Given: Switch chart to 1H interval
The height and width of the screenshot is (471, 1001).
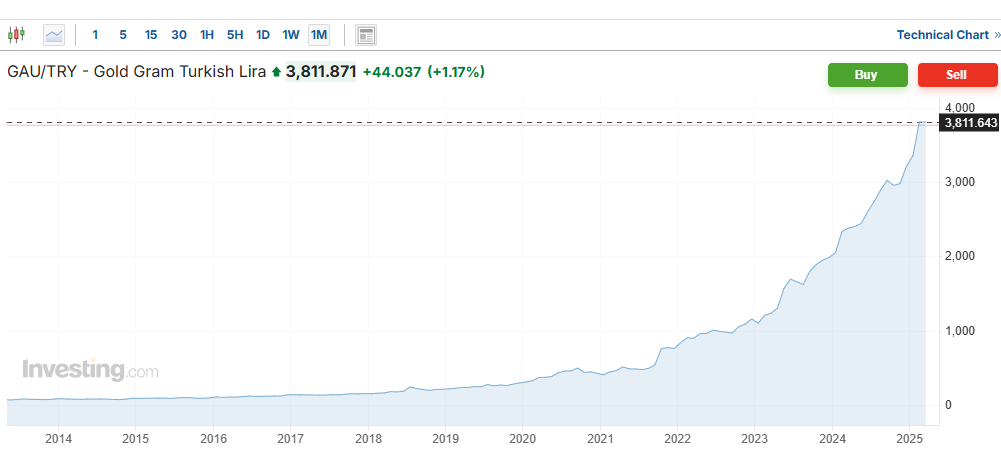Looking at the screenshot, I should tap(207, 35).
